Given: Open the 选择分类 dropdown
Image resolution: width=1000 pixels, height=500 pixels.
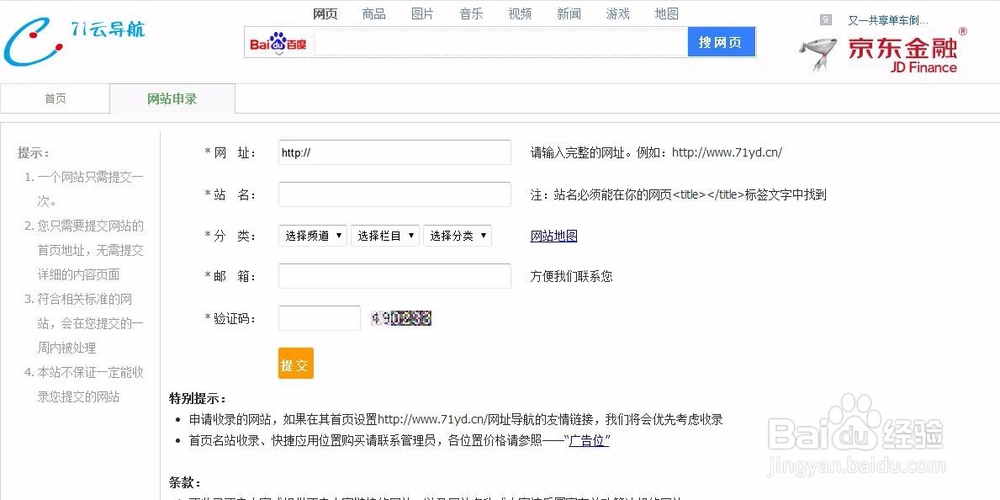Looking at the screenshot, I should click(457, 236).
